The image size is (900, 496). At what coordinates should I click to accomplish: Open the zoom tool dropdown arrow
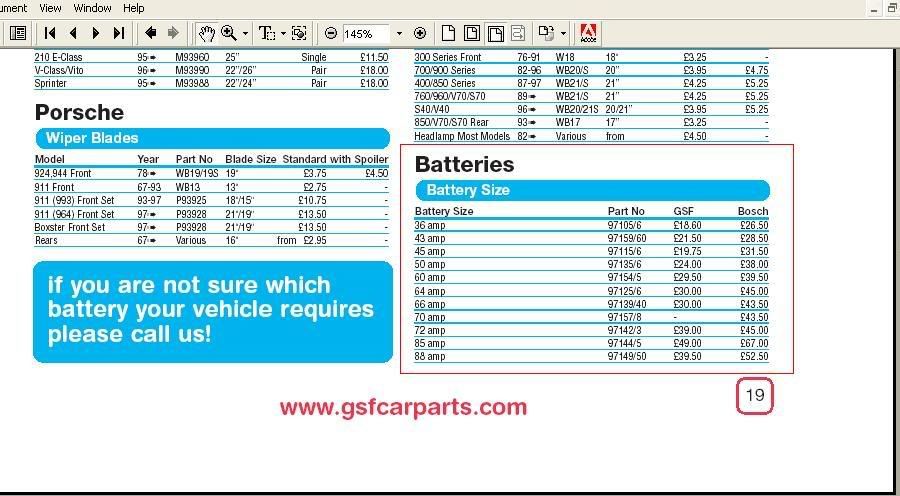click(246, 33)
